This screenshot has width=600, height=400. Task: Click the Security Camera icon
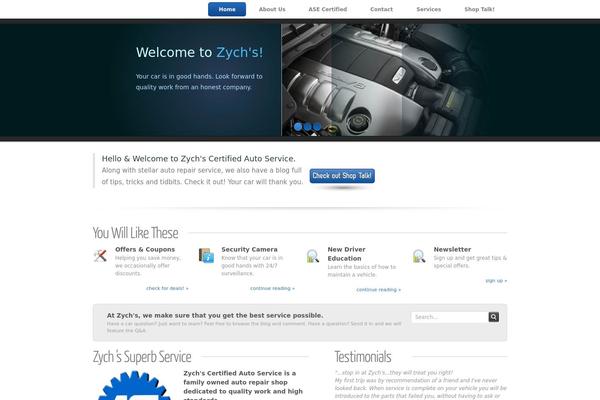(206, 255)
